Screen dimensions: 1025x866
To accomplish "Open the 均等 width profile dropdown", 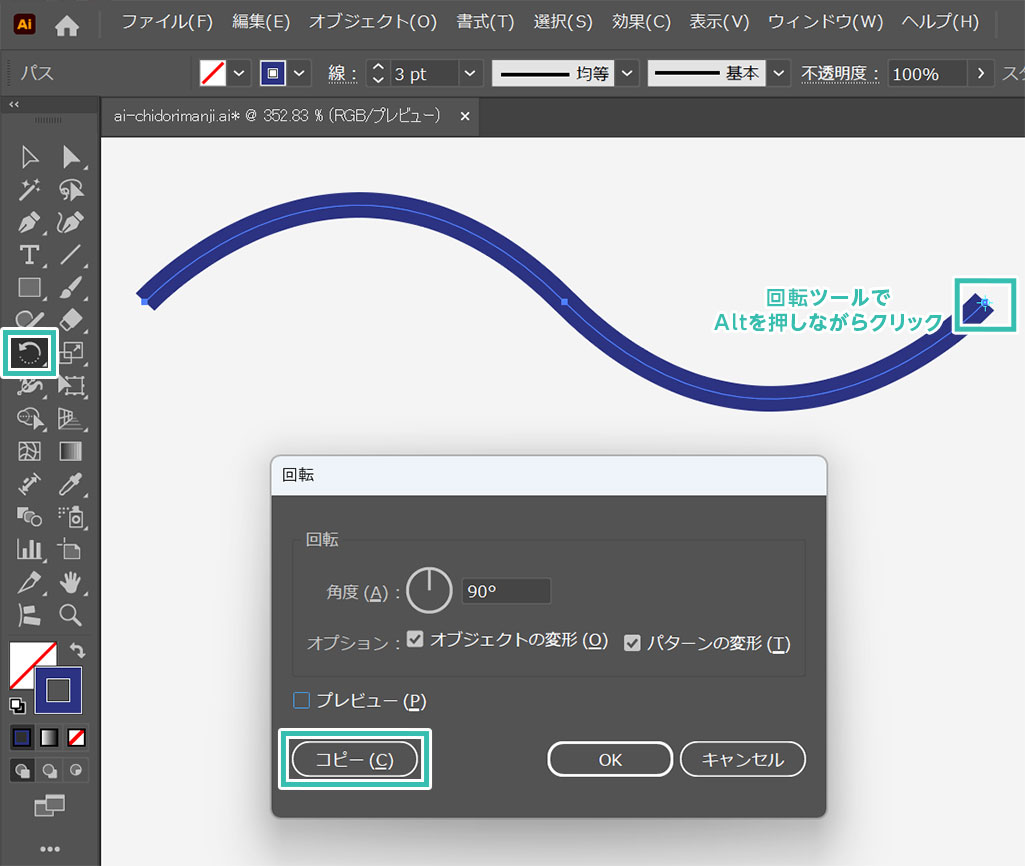I will (627, 73).
